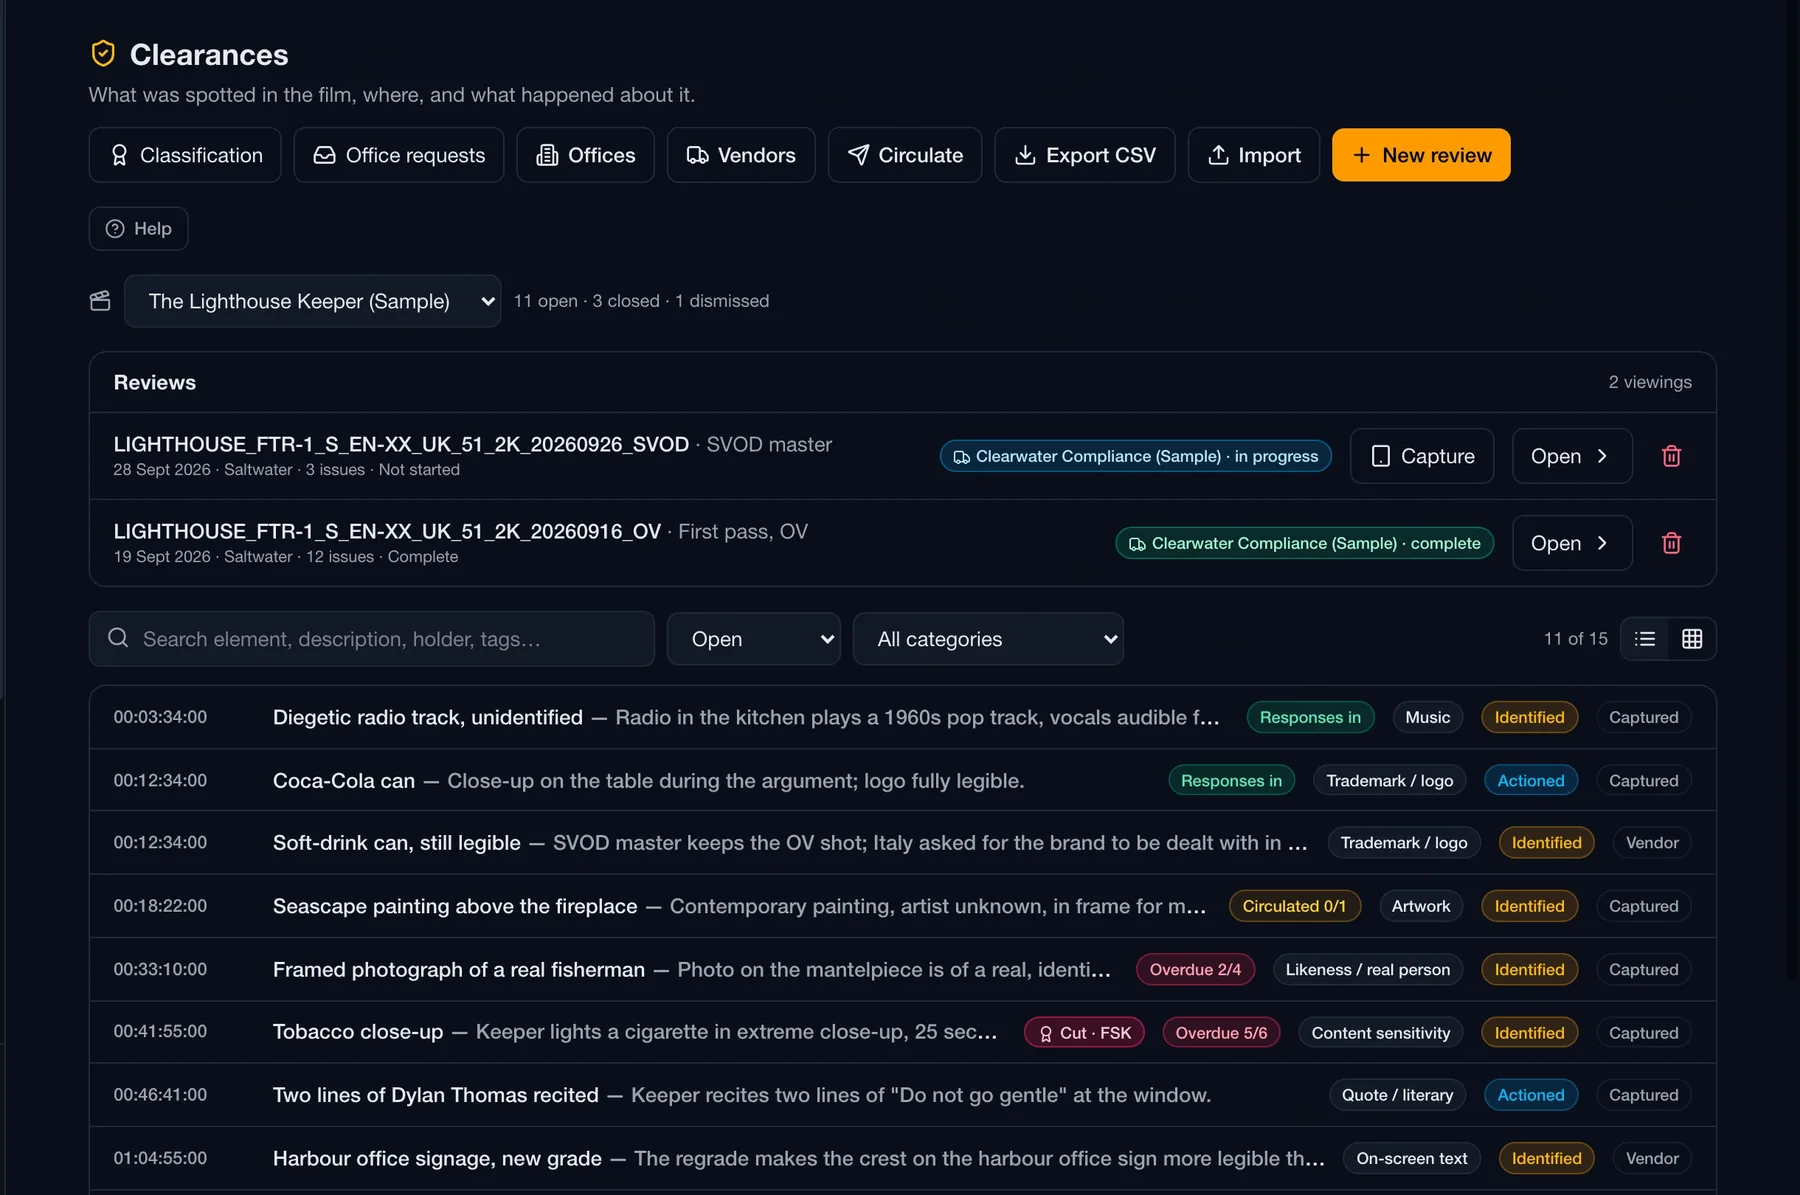Image resolution: width=1800 pixels, height=1195 pixels.
Task: Click the Circulated 0/1 badge
Action: pyautogui.click(x=1294, y=906)
